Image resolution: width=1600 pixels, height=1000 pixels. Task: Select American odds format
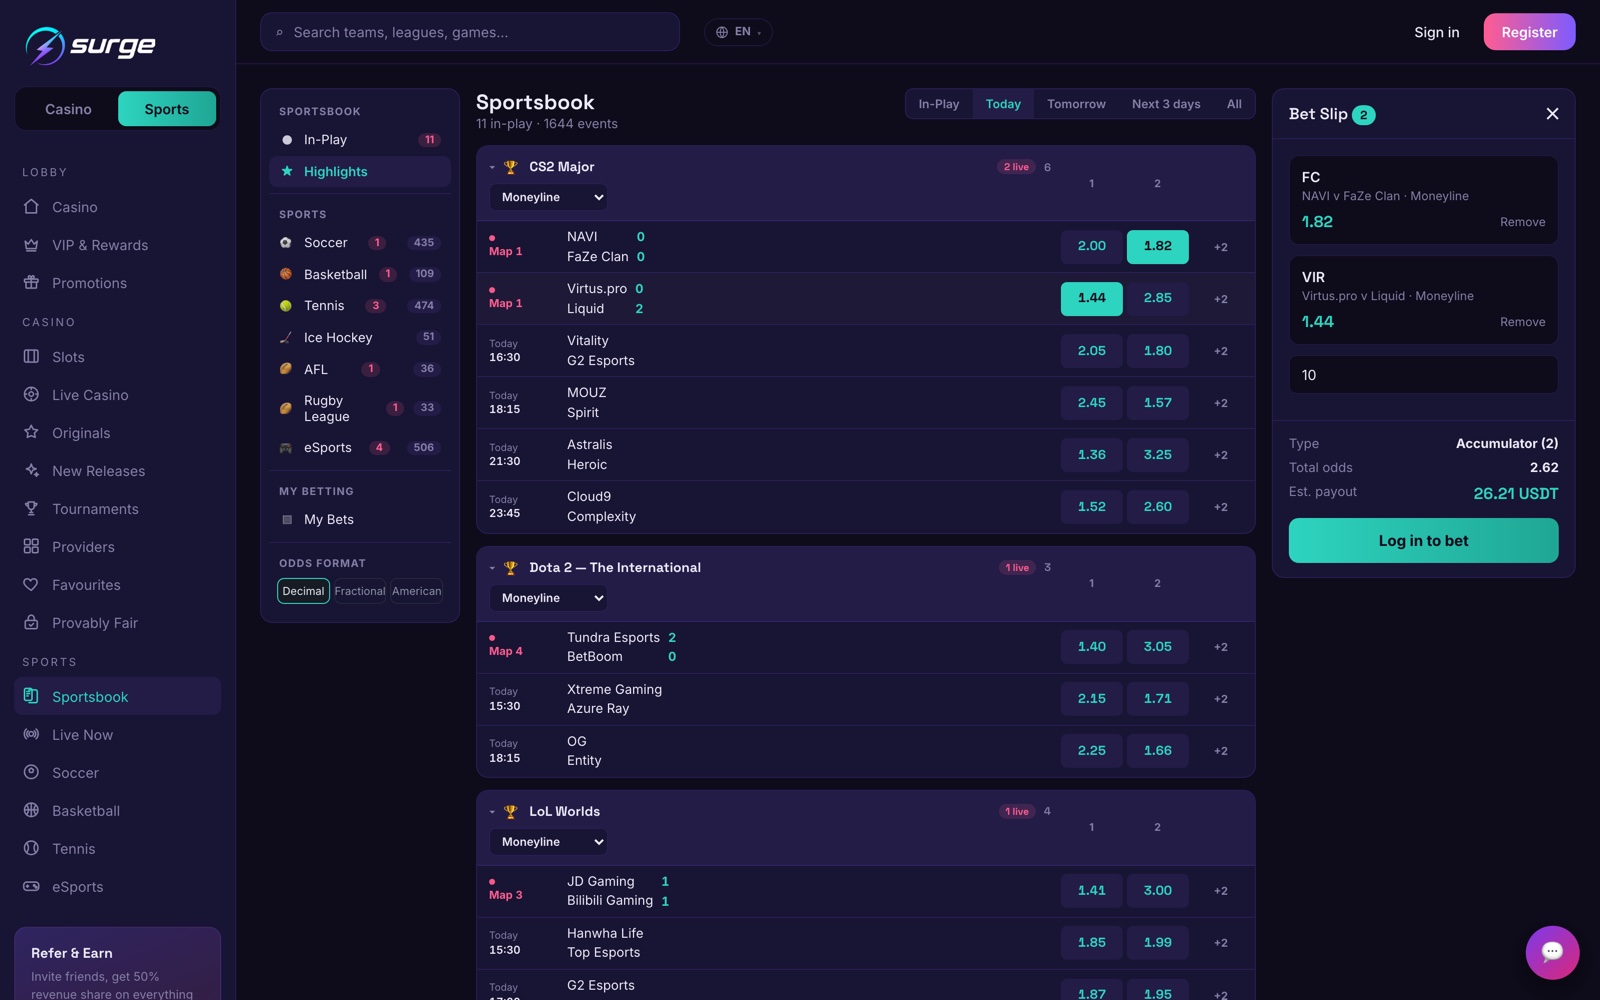(x=417, y=591)
